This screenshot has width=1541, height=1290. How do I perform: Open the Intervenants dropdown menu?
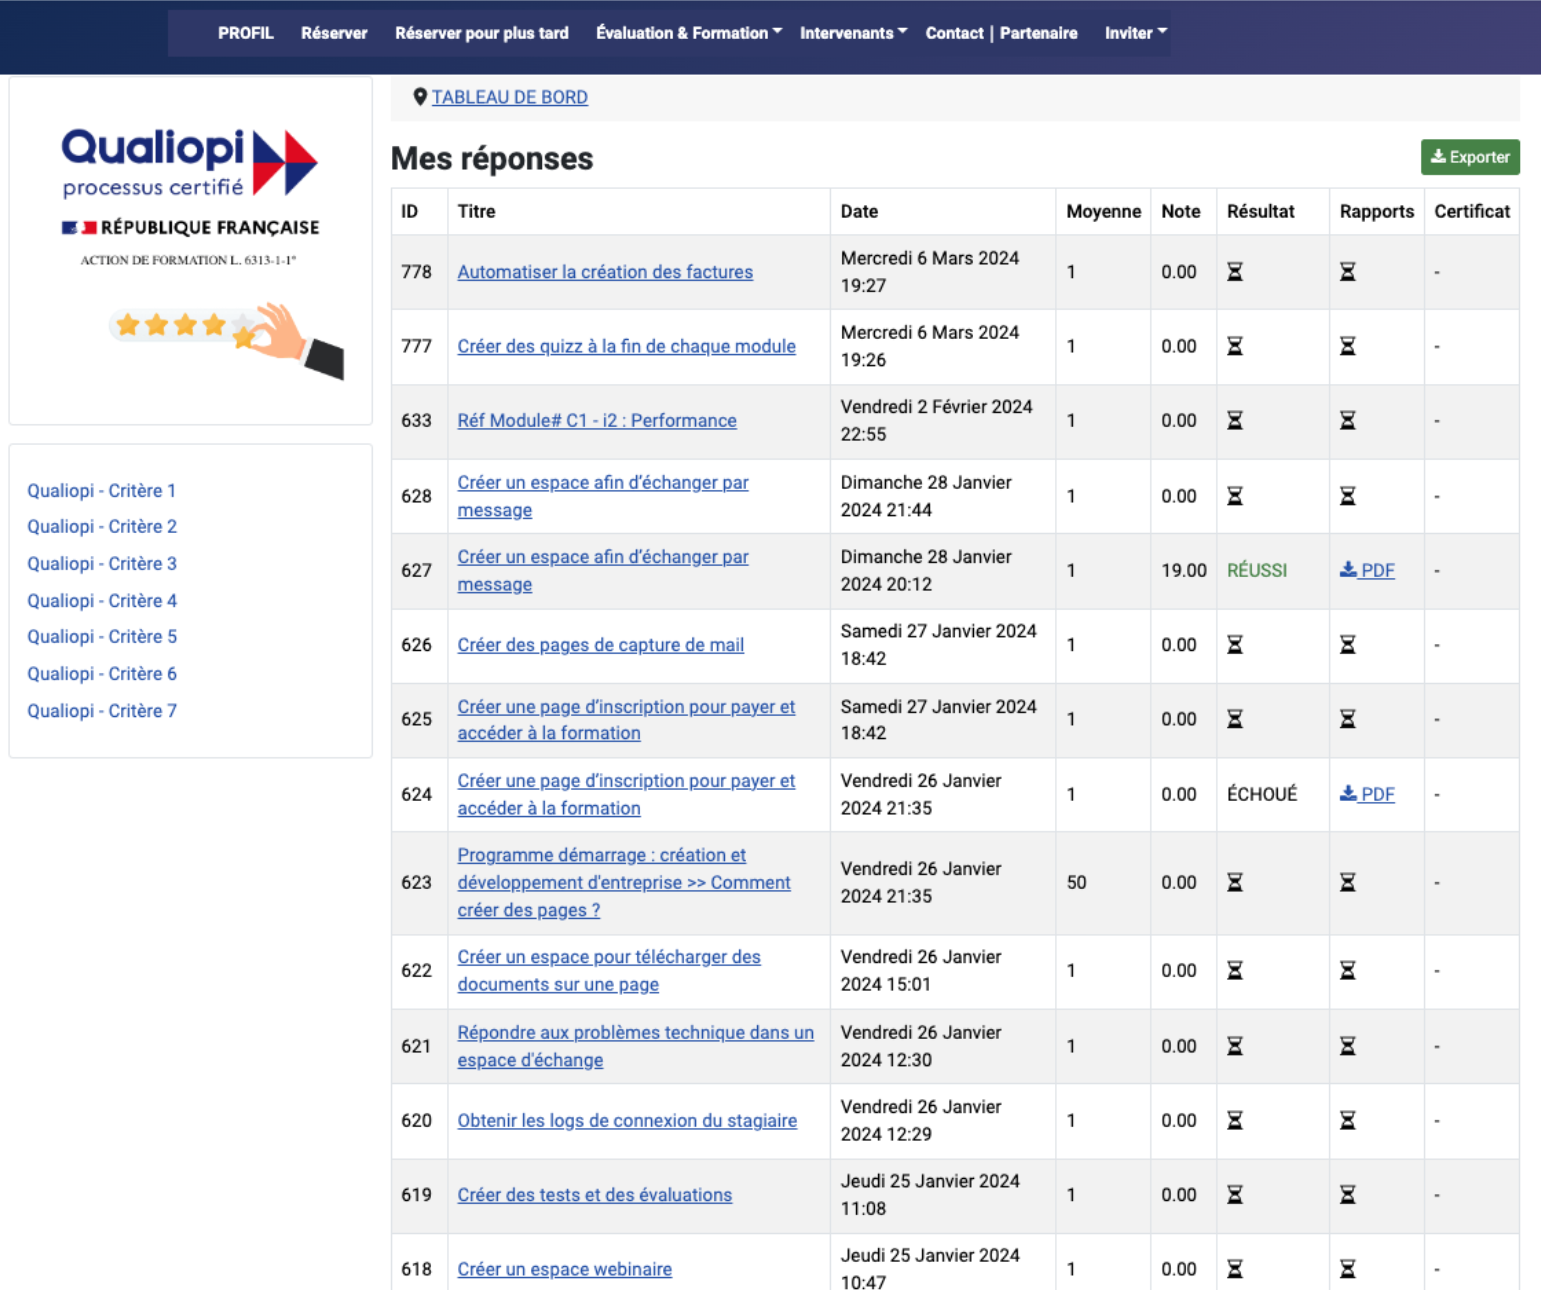pyautogui.click(x=853, y=33)
